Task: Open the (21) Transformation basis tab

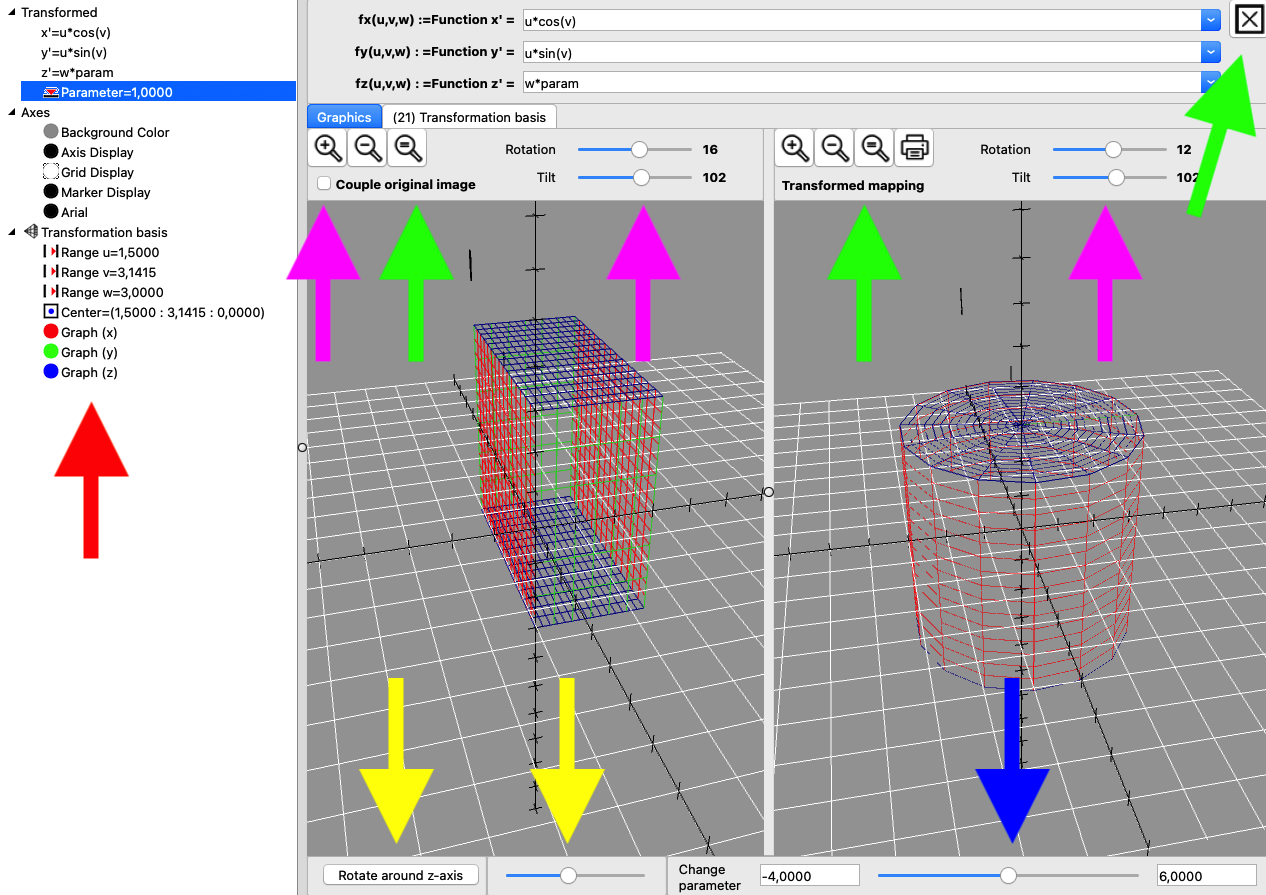Action: tap(469, 117)
